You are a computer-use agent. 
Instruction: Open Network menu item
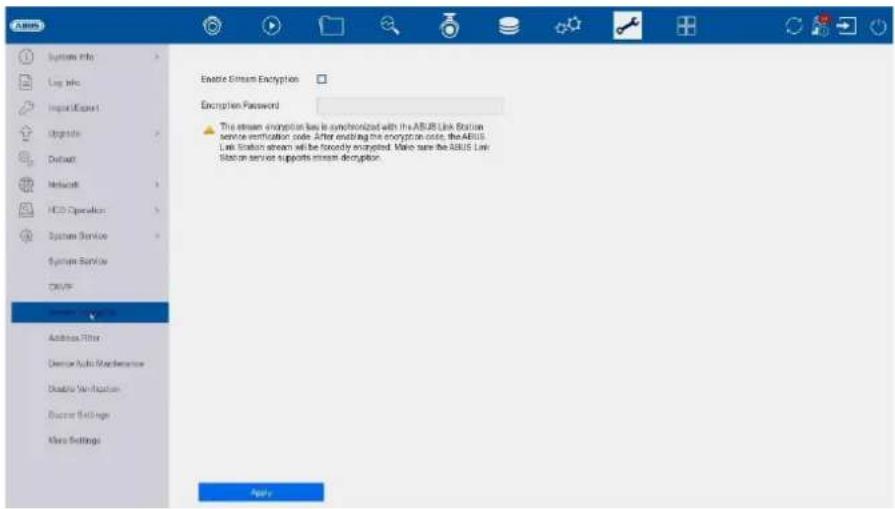tap(63, 184)
